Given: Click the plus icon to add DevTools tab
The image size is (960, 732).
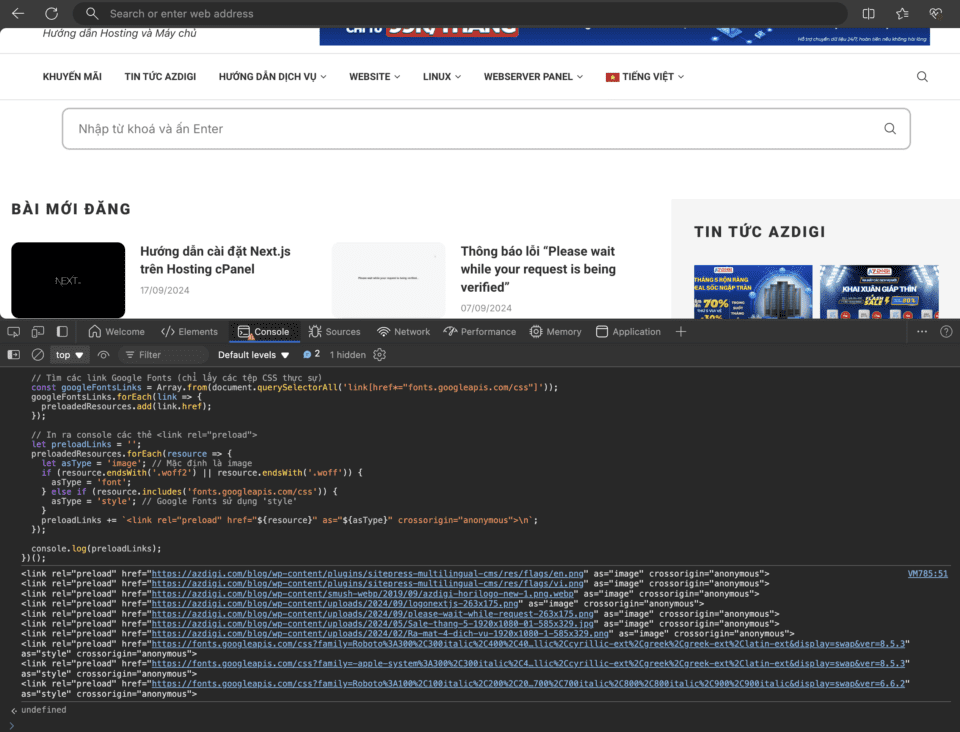Looking at the screenshot, I should [x=681, y=332].
